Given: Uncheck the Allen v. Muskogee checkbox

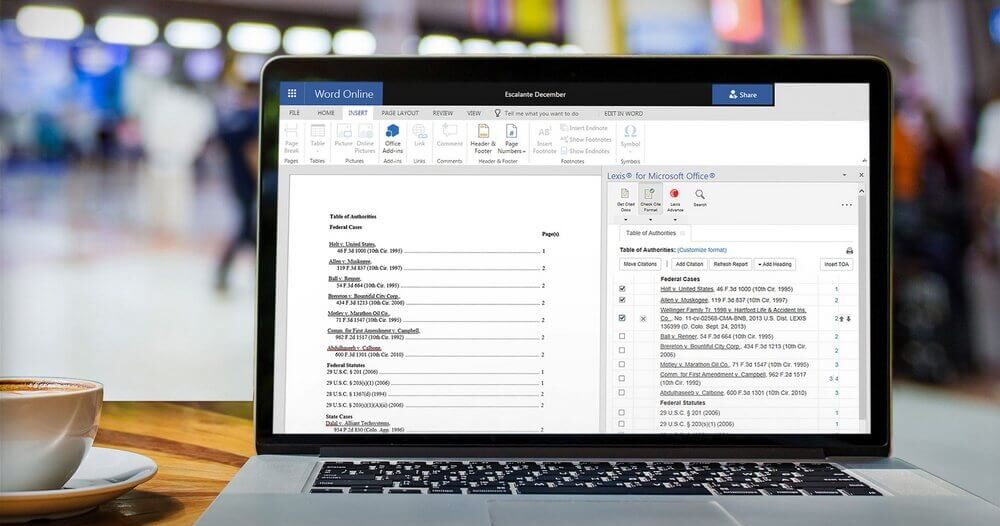Looking at the screenshot, I should pyautogui.click(x=622, y=300).
